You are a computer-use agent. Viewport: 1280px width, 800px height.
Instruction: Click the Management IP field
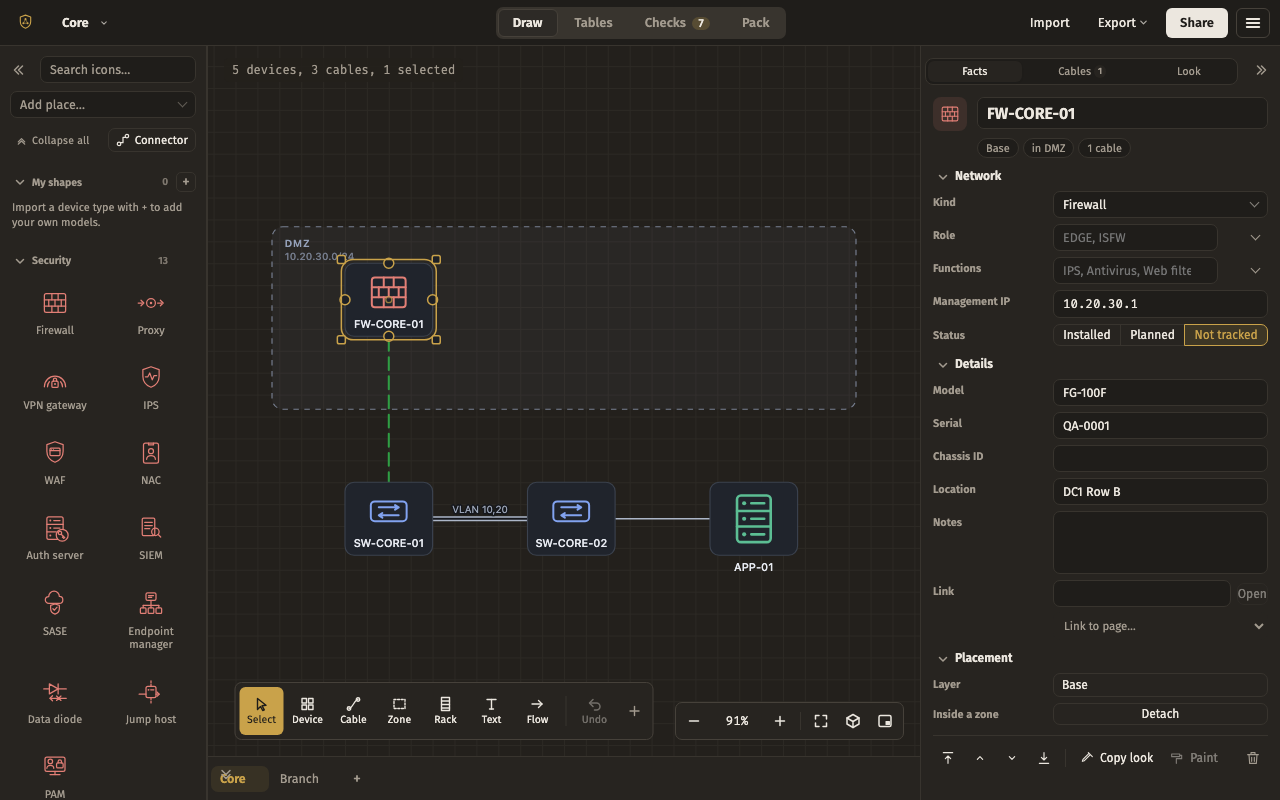(1160, 303)
